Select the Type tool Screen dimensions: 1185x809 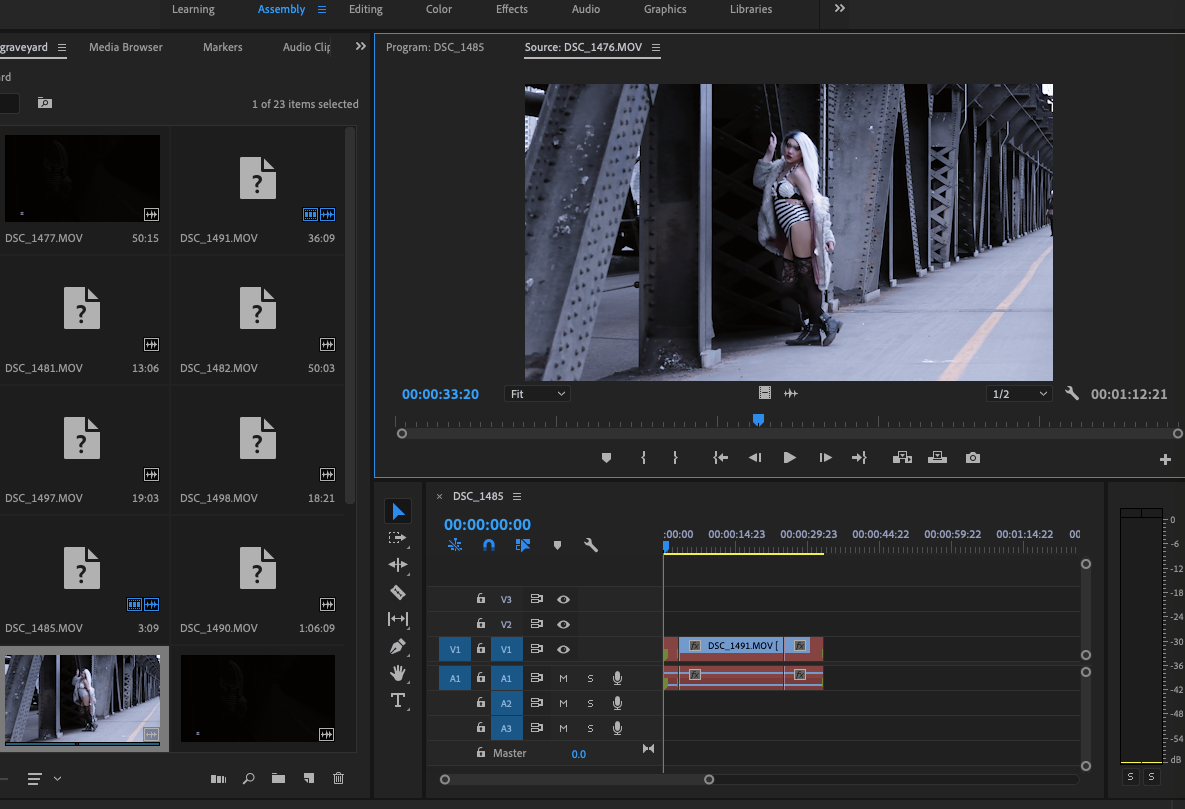pos(398,700)
